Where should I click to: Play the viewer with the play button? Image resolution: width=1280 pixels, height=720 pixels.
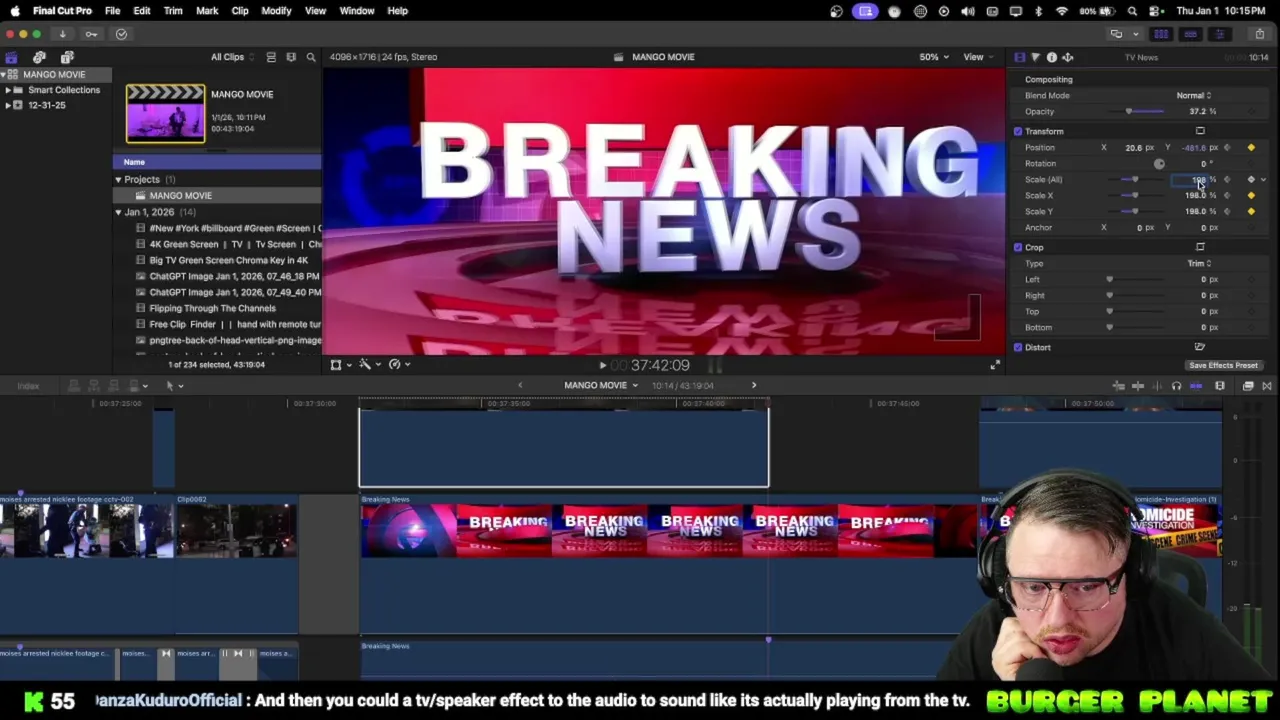[x=602, y=365]
